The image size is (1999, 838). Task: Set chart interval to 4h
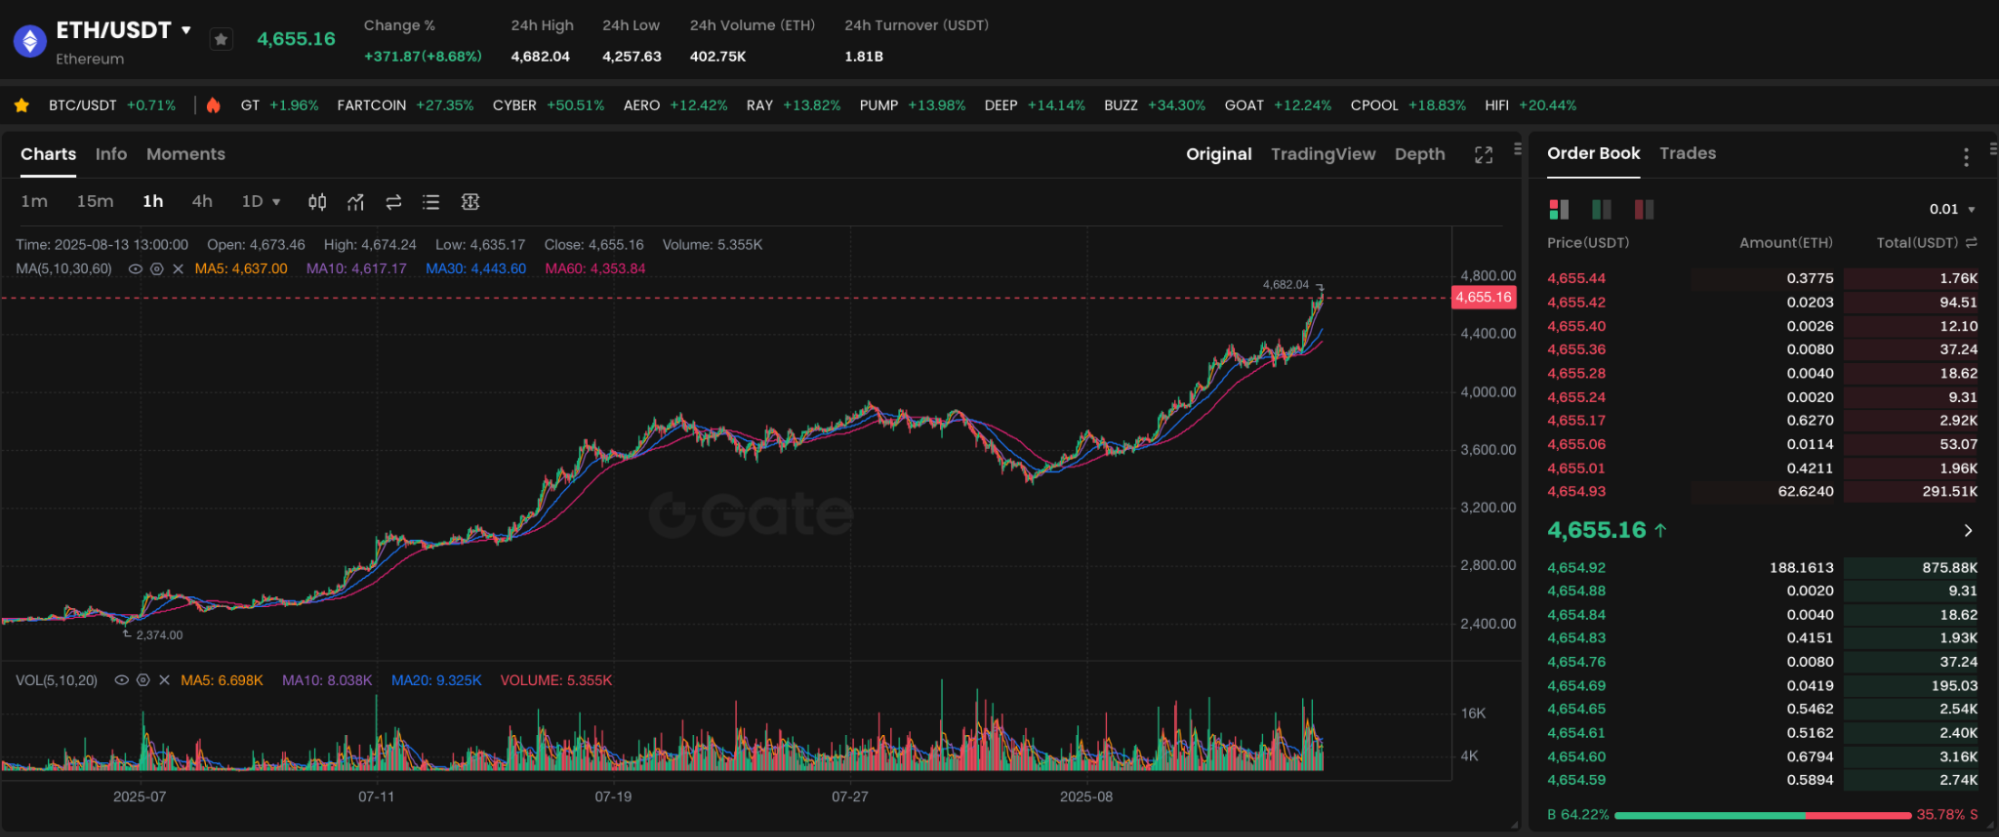pos(202,201)
